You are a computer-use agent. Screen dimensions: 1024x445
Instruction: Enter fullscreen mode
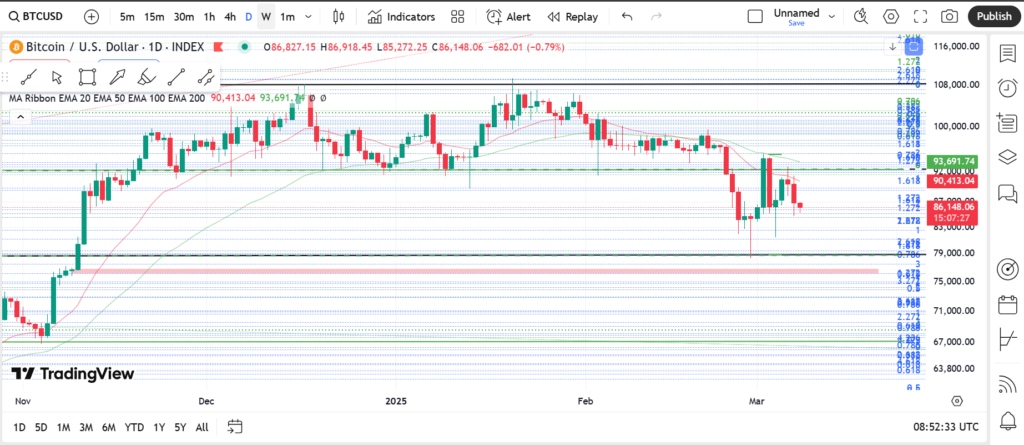pyautogui.click(x=921, y=16)
